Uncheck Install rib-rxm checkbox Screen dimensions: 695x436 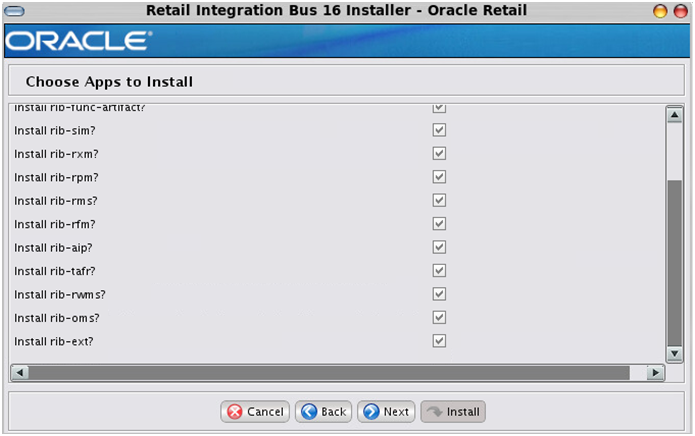click(x=439, y=154)
